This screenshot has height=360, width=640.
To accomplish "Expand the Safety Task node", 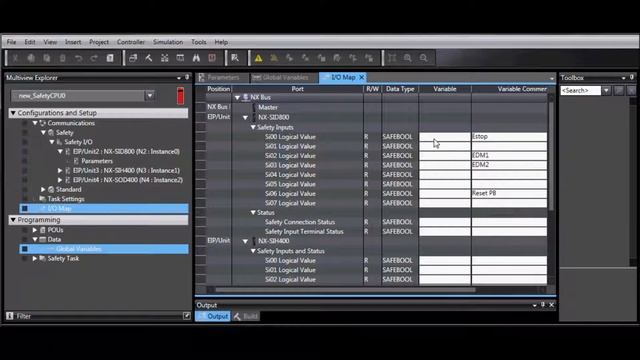I will [35, 258].
